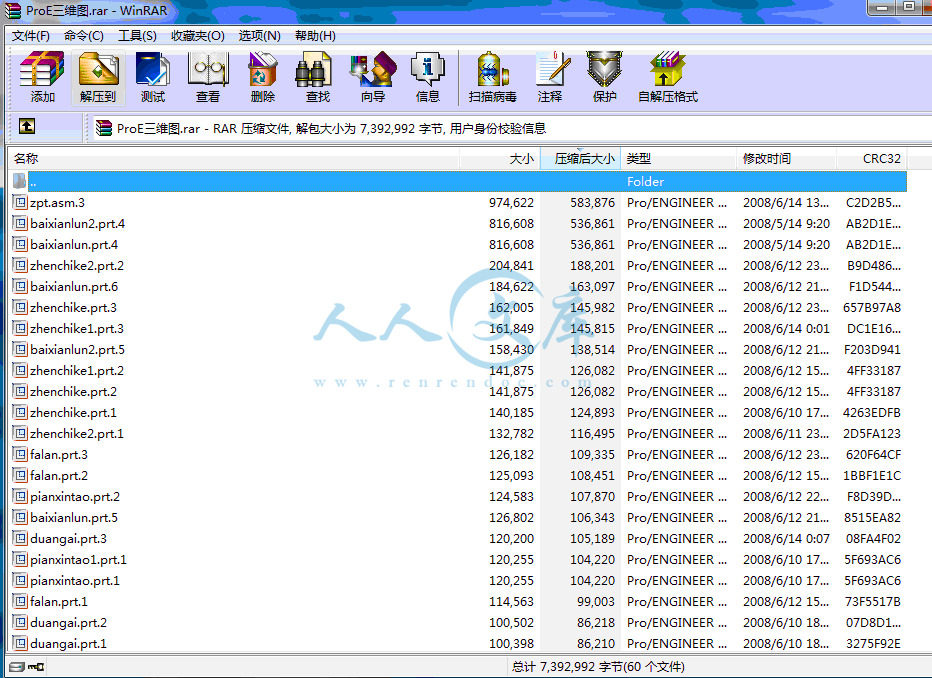Click modified time 2008/6/14 0:01
This screenshot has height=678, width=932.
[x=786, y=329]
